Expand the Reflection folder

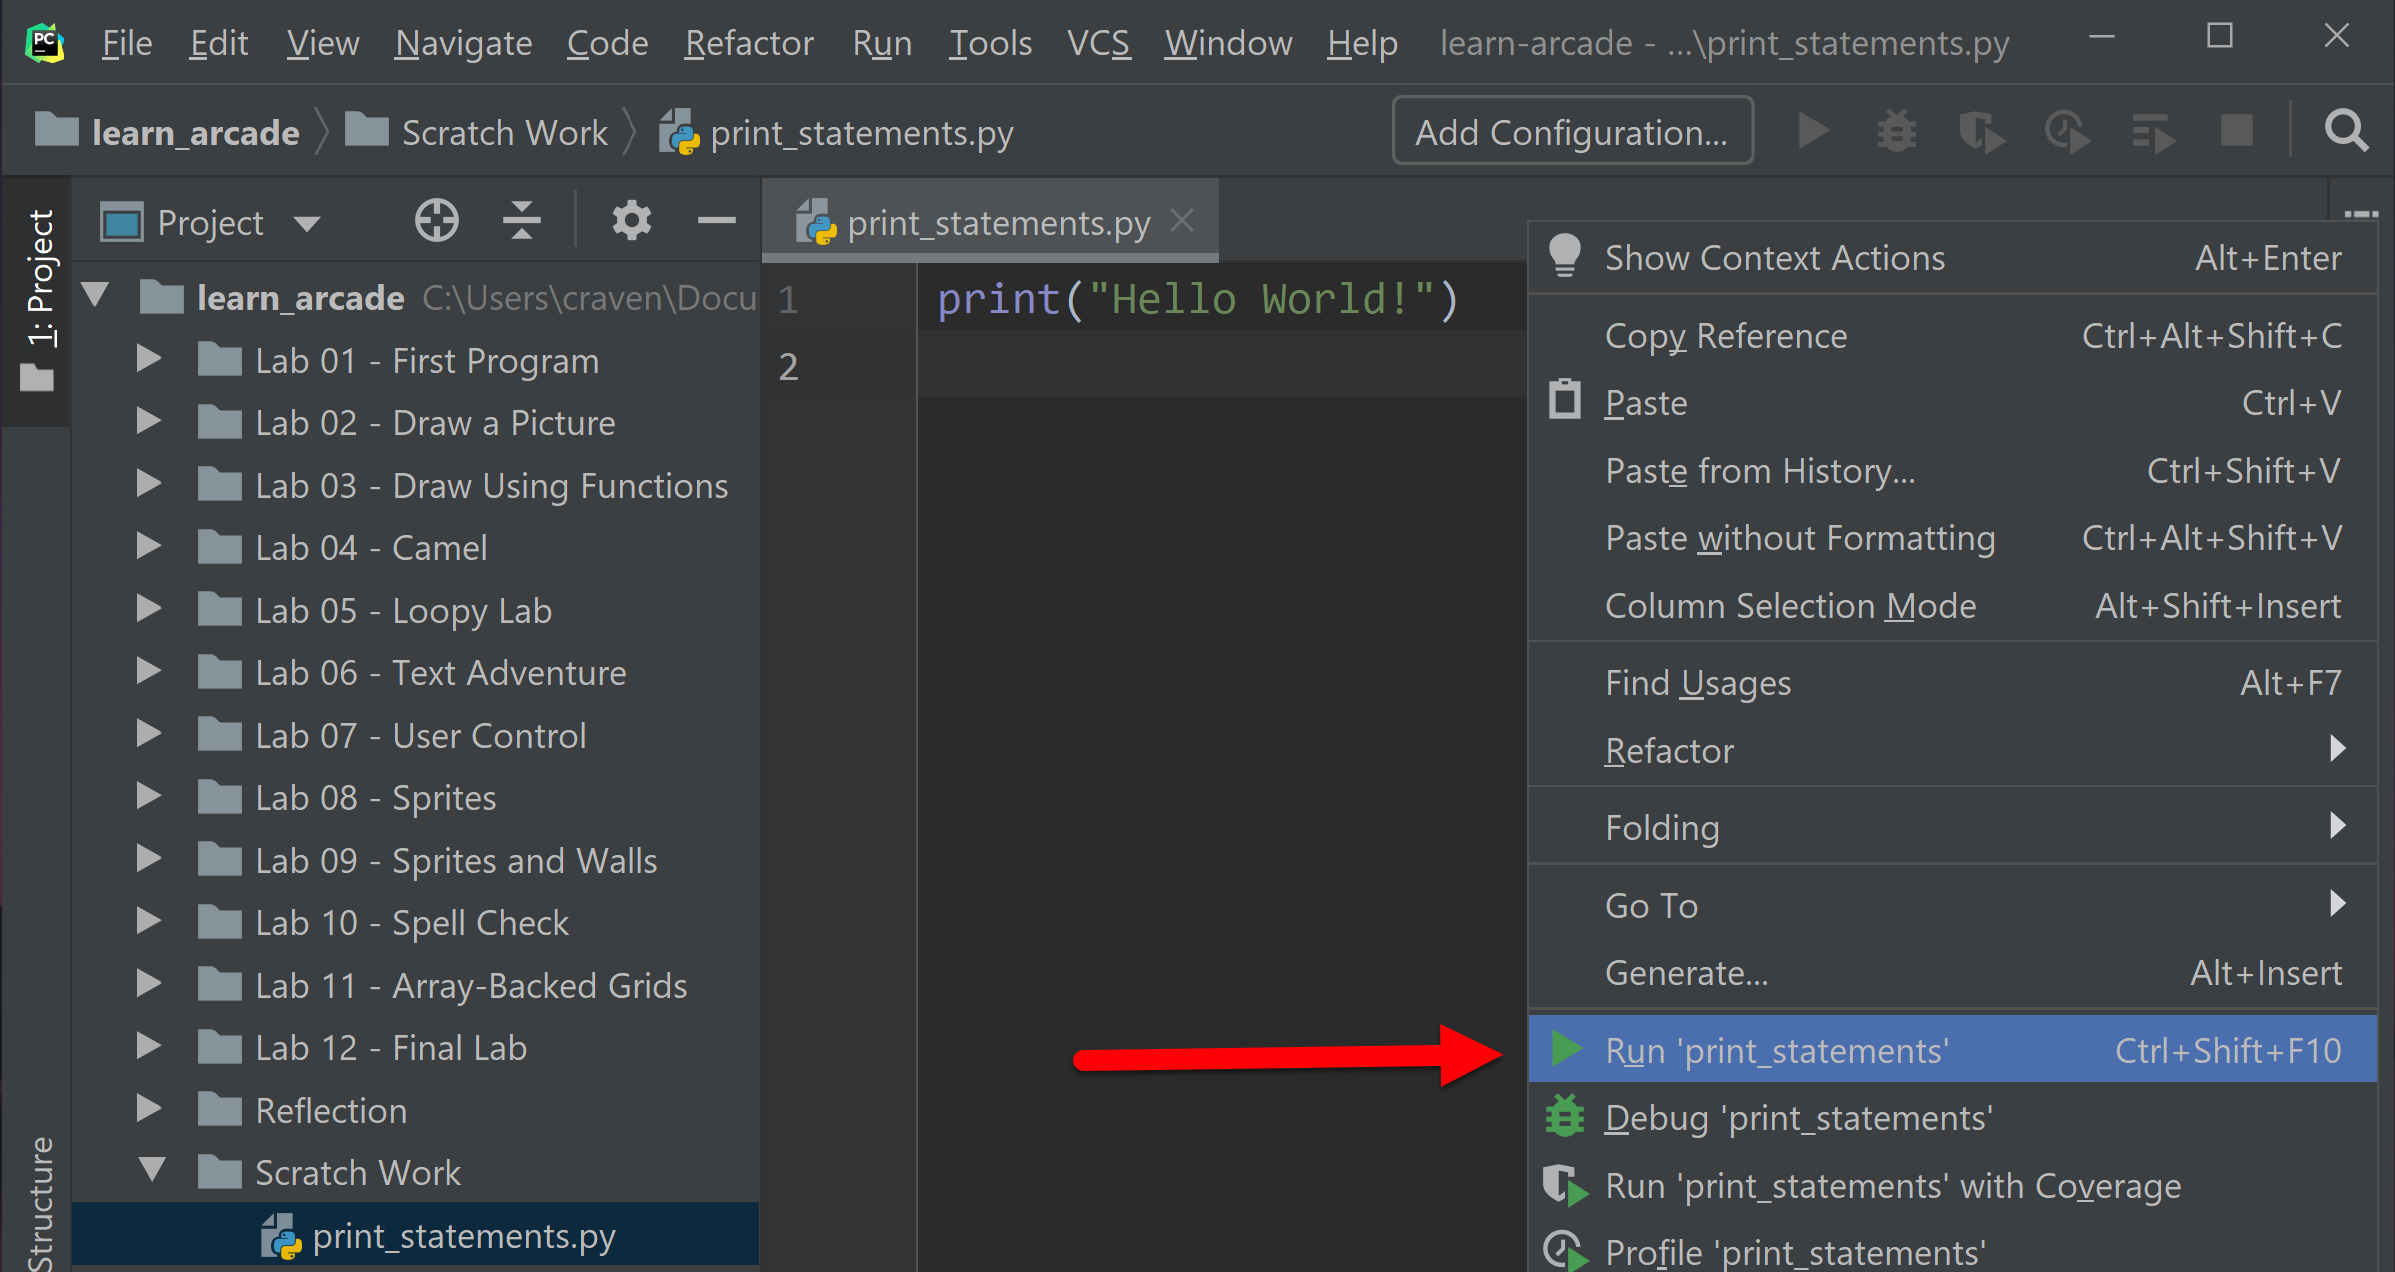click(148, 1109)
